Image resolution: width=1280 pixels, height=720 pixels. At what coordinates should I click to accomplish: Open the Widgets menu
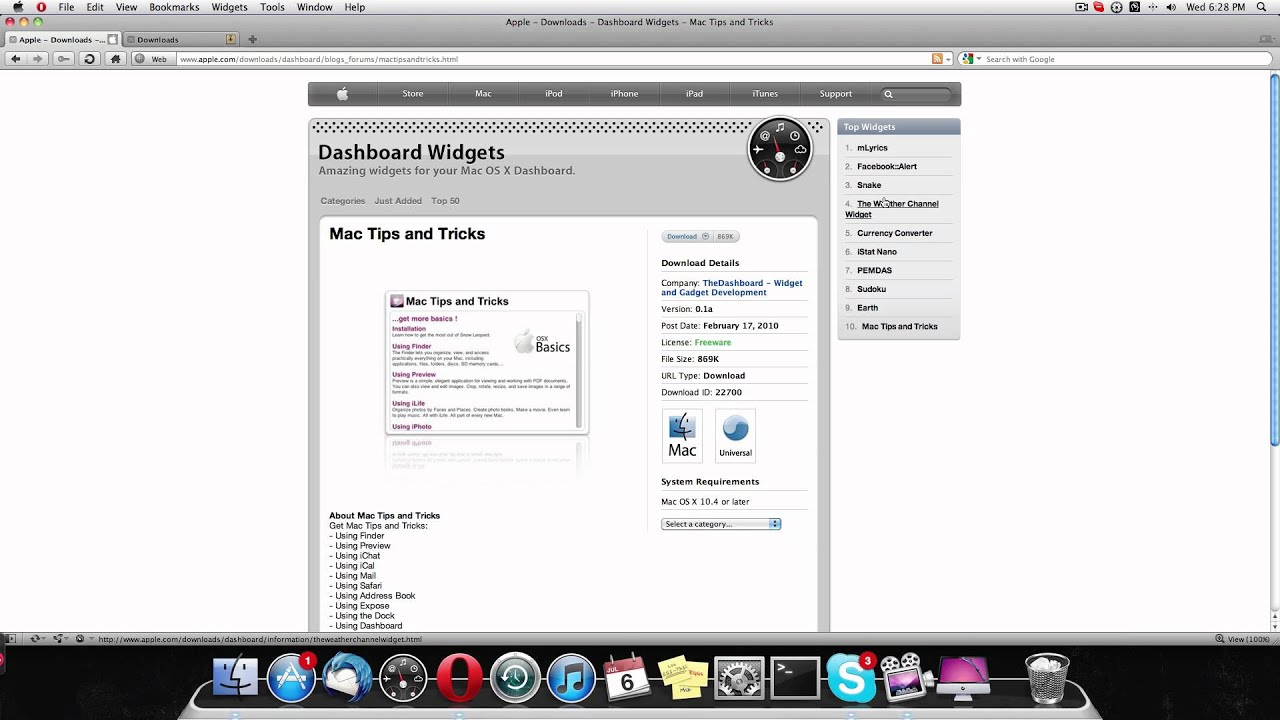(229, 7)
